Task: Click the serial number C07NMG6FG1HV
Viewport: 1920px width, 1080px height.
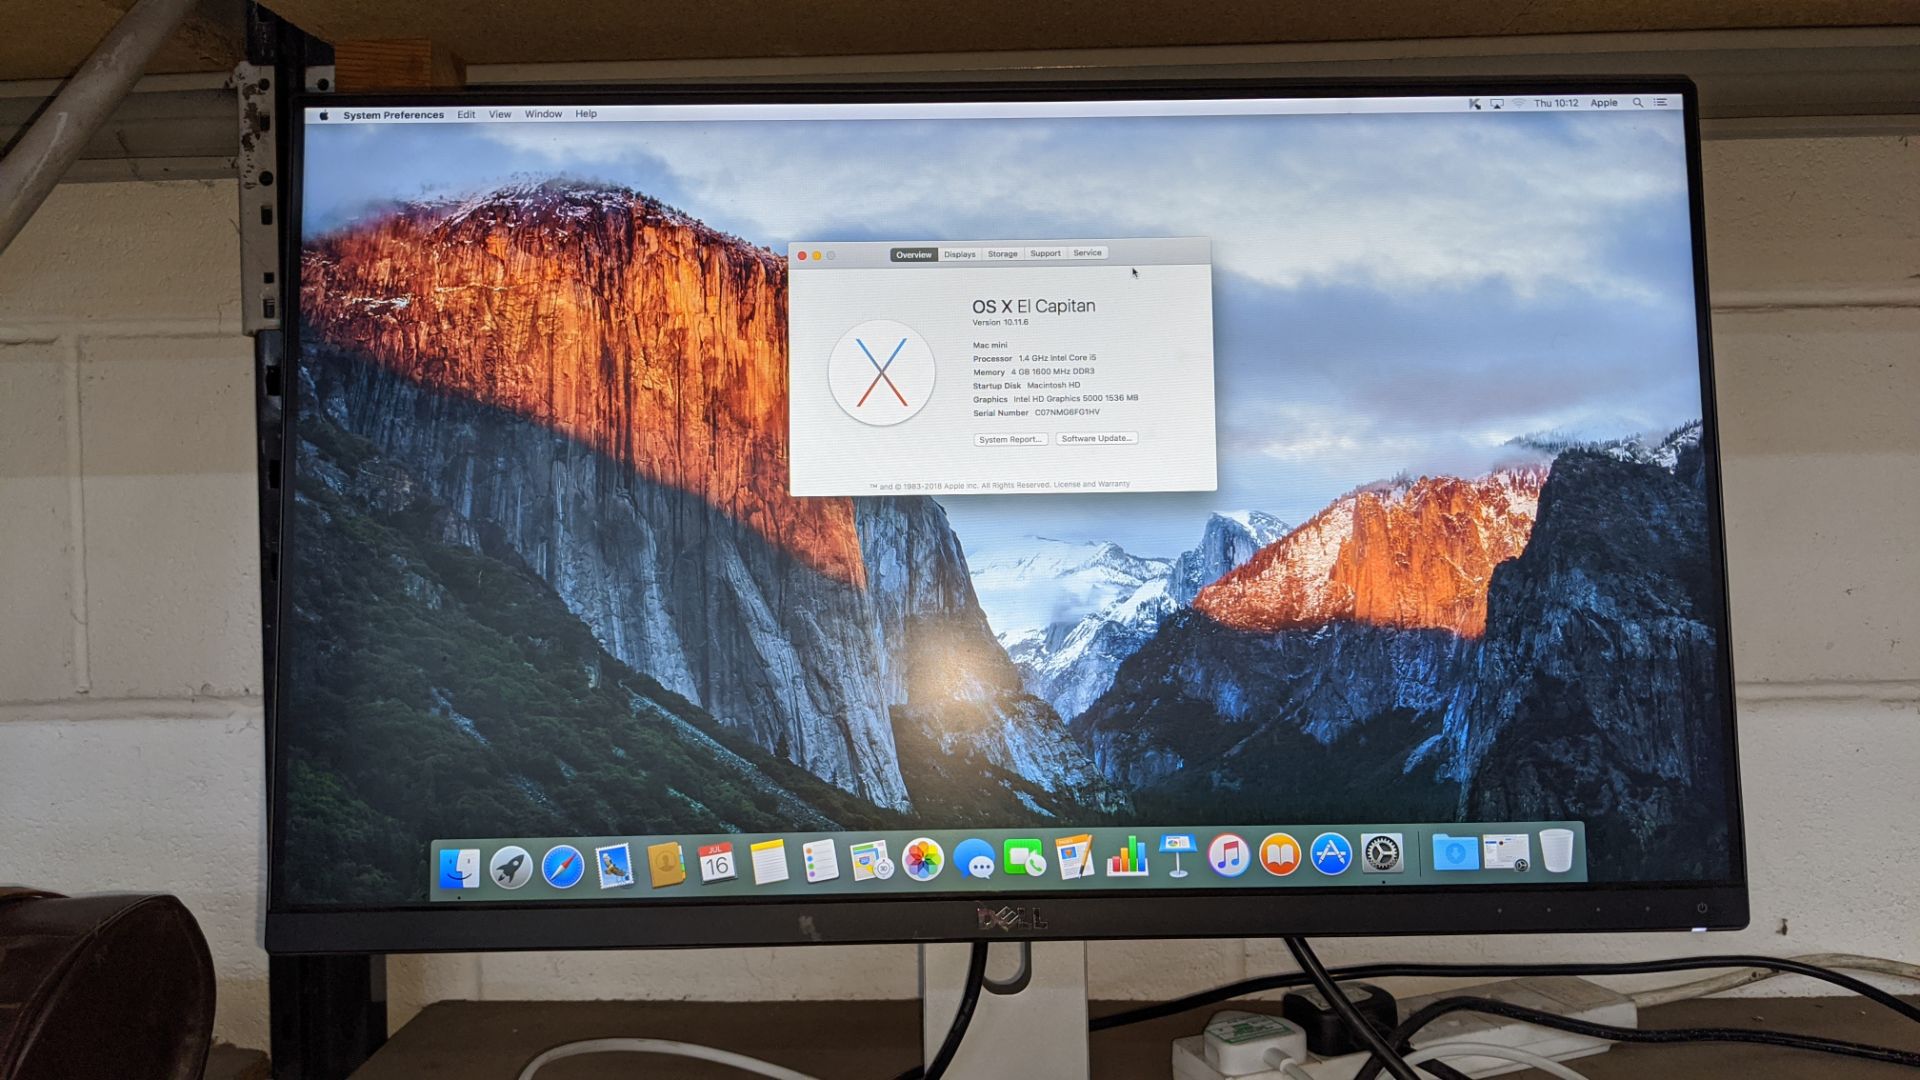Action: pos(1067,412)
